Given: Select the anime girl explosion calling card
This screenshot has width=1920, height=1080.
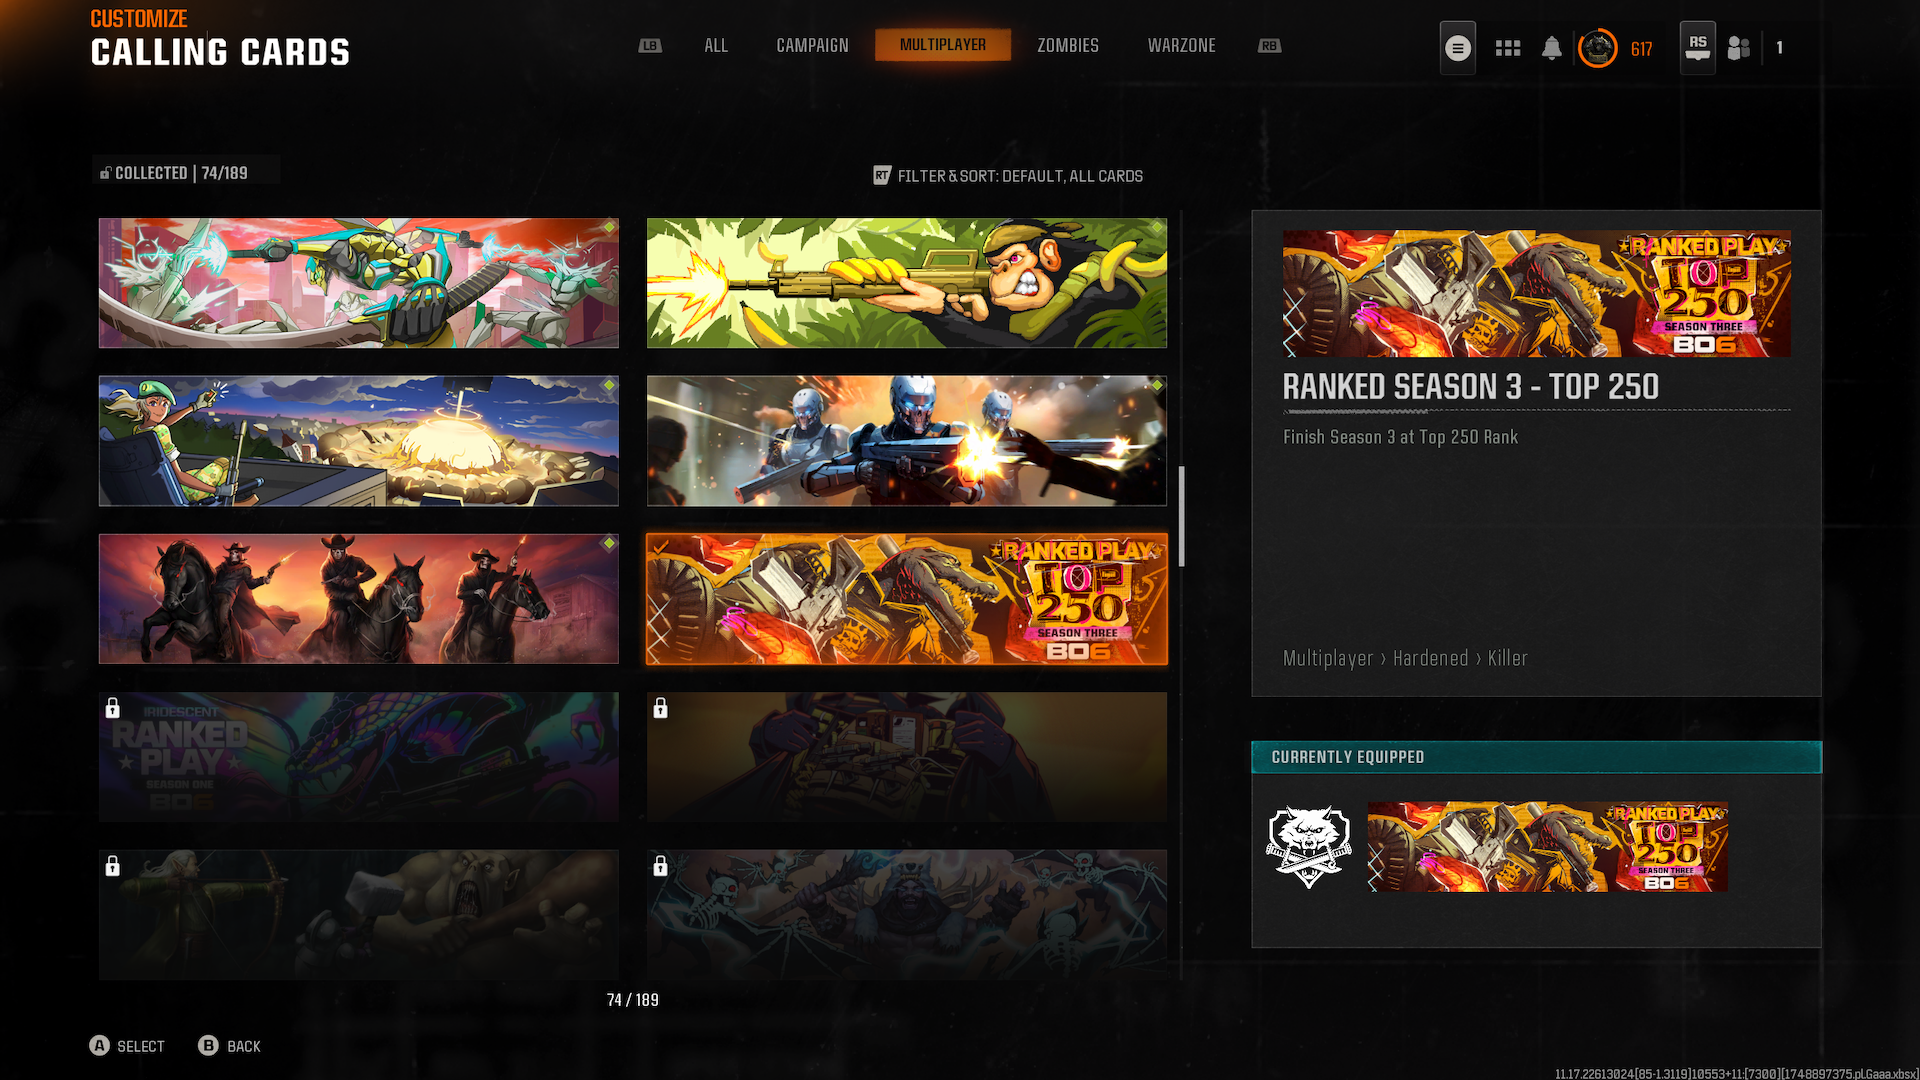Looking at the screenshot, I should point(359,441).
